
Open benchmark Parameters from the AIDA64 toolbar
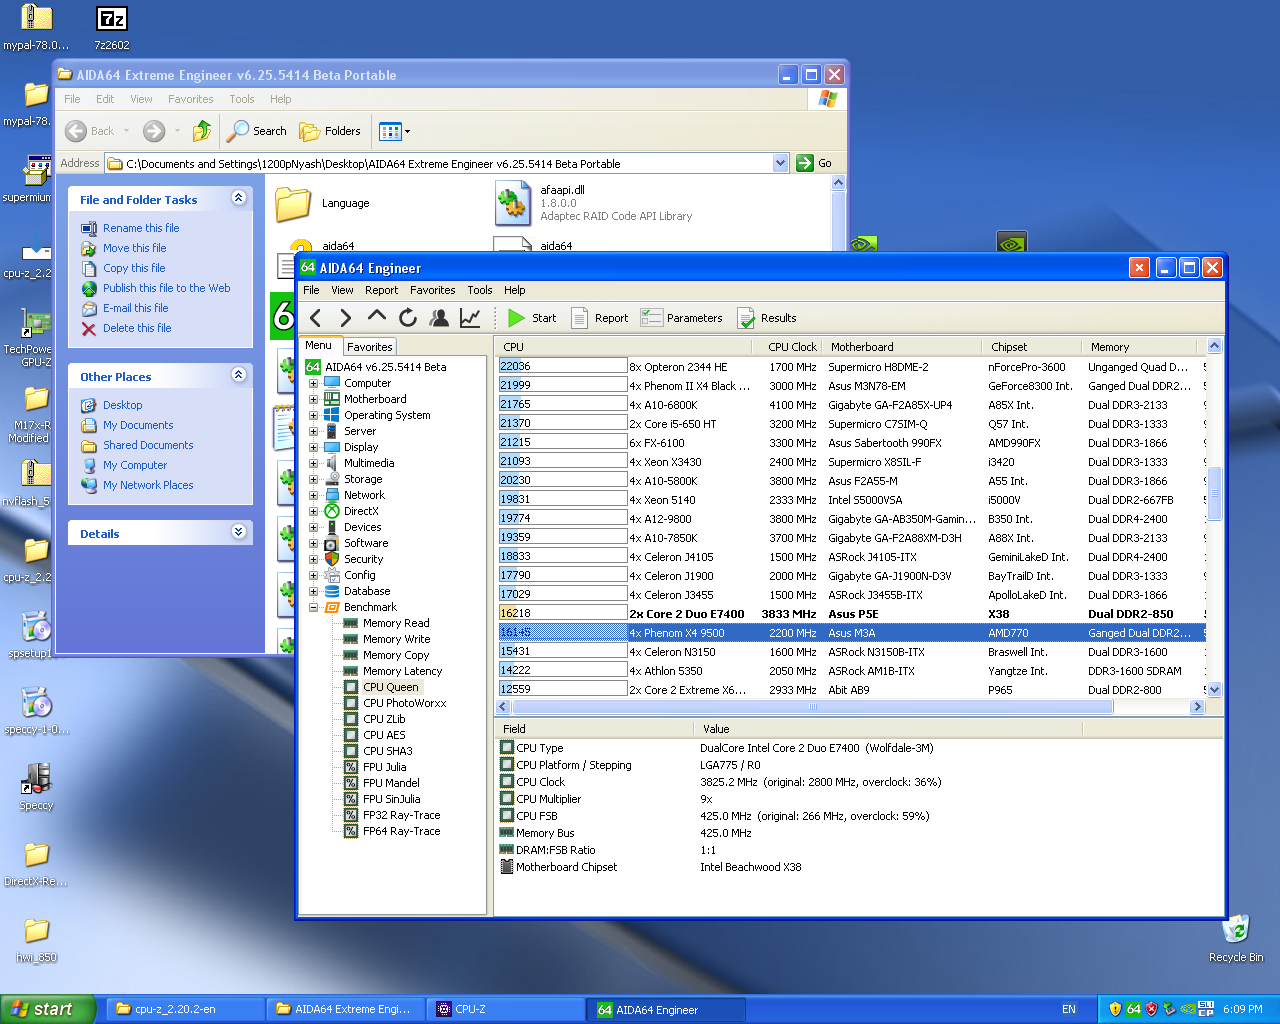pos(682,318)
